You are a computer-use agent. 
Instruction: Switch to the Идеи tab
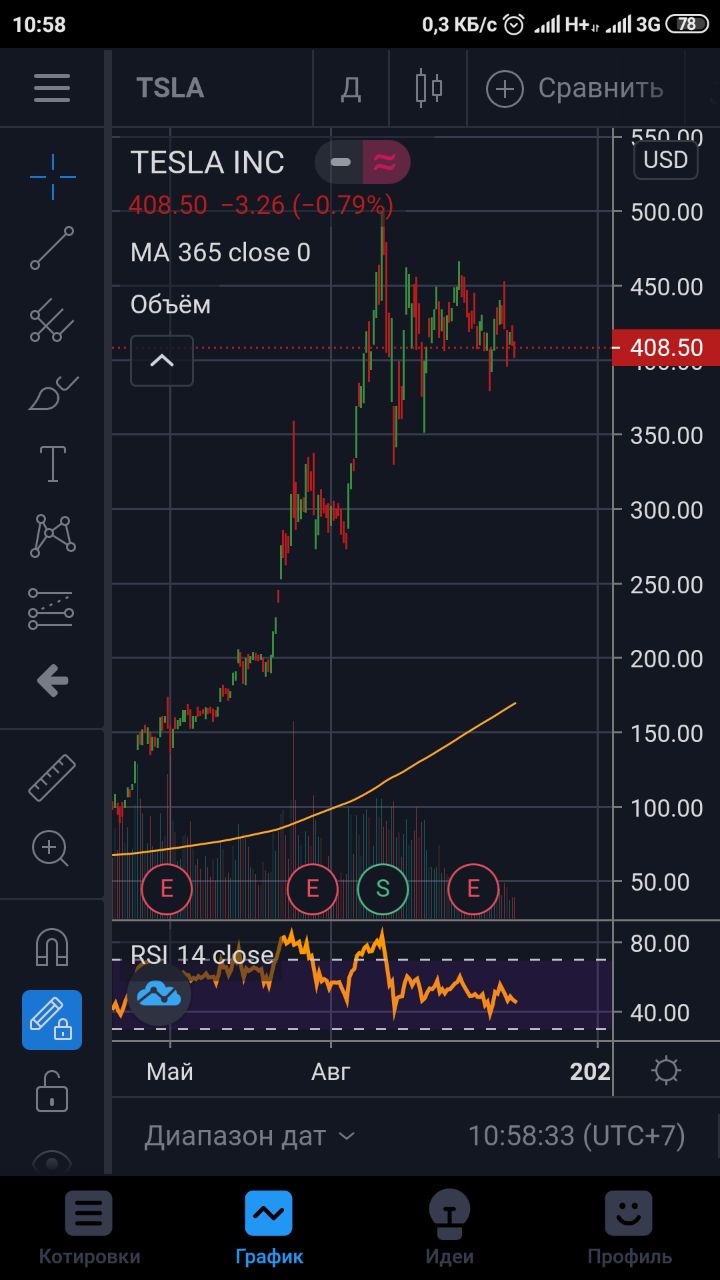click(450, 1228)
